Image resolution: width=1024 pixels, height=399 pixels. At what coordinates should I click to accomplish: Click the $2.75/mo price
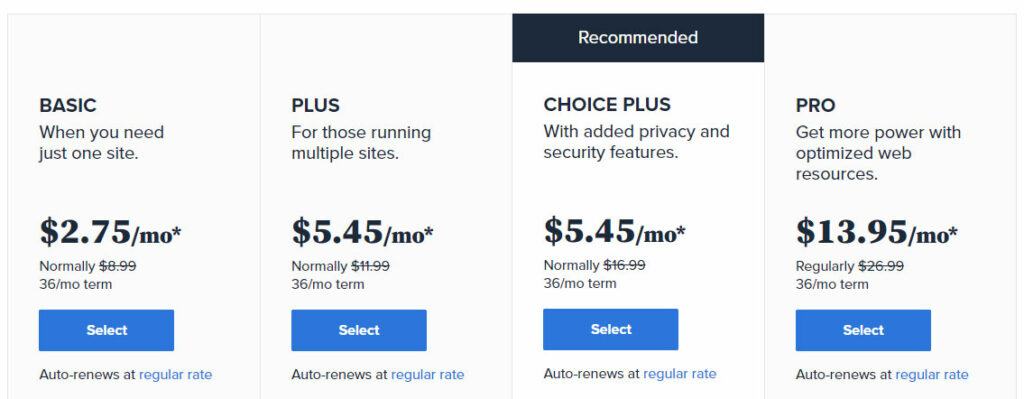point(110,232)
